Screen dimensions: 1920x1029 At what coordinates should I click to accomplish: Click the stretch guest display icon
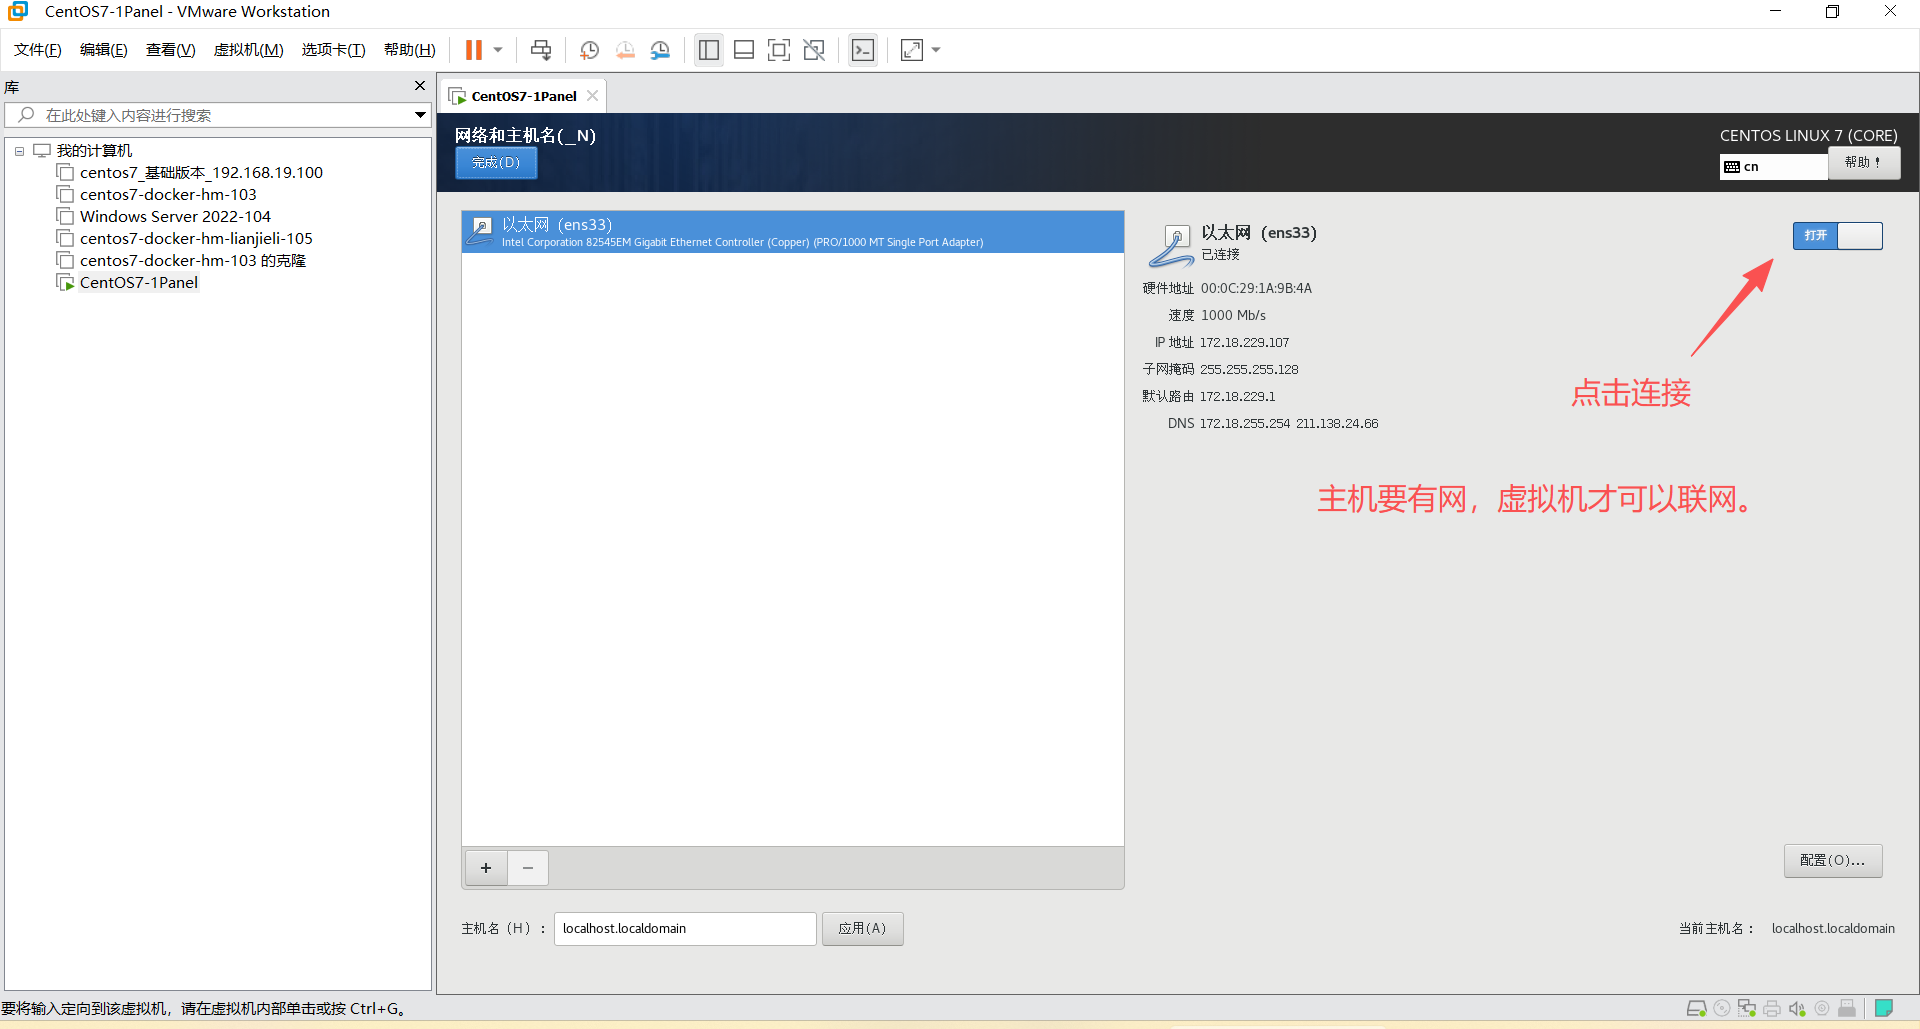point(912,50)
